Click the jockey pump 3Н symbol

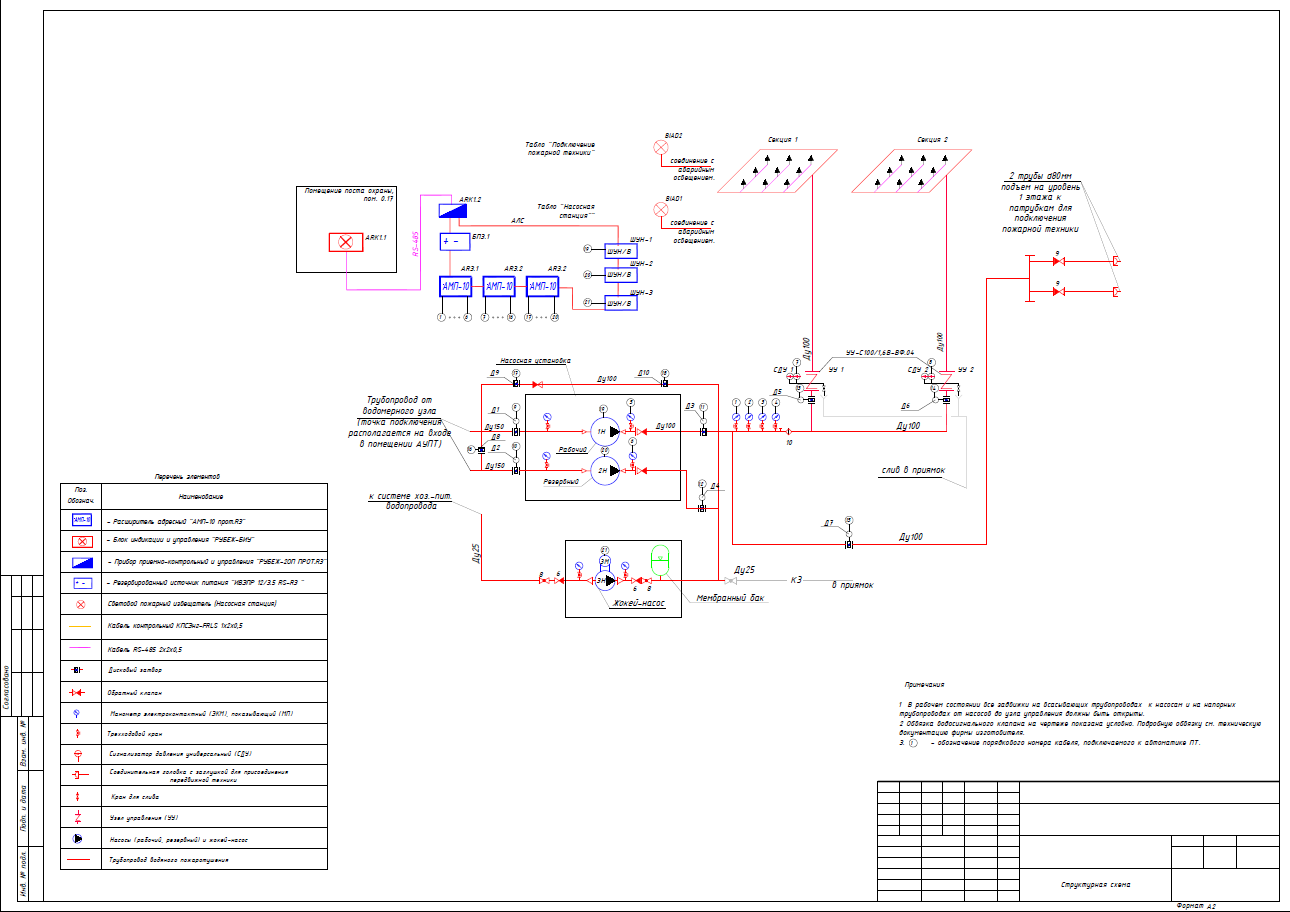pos(604,580)
